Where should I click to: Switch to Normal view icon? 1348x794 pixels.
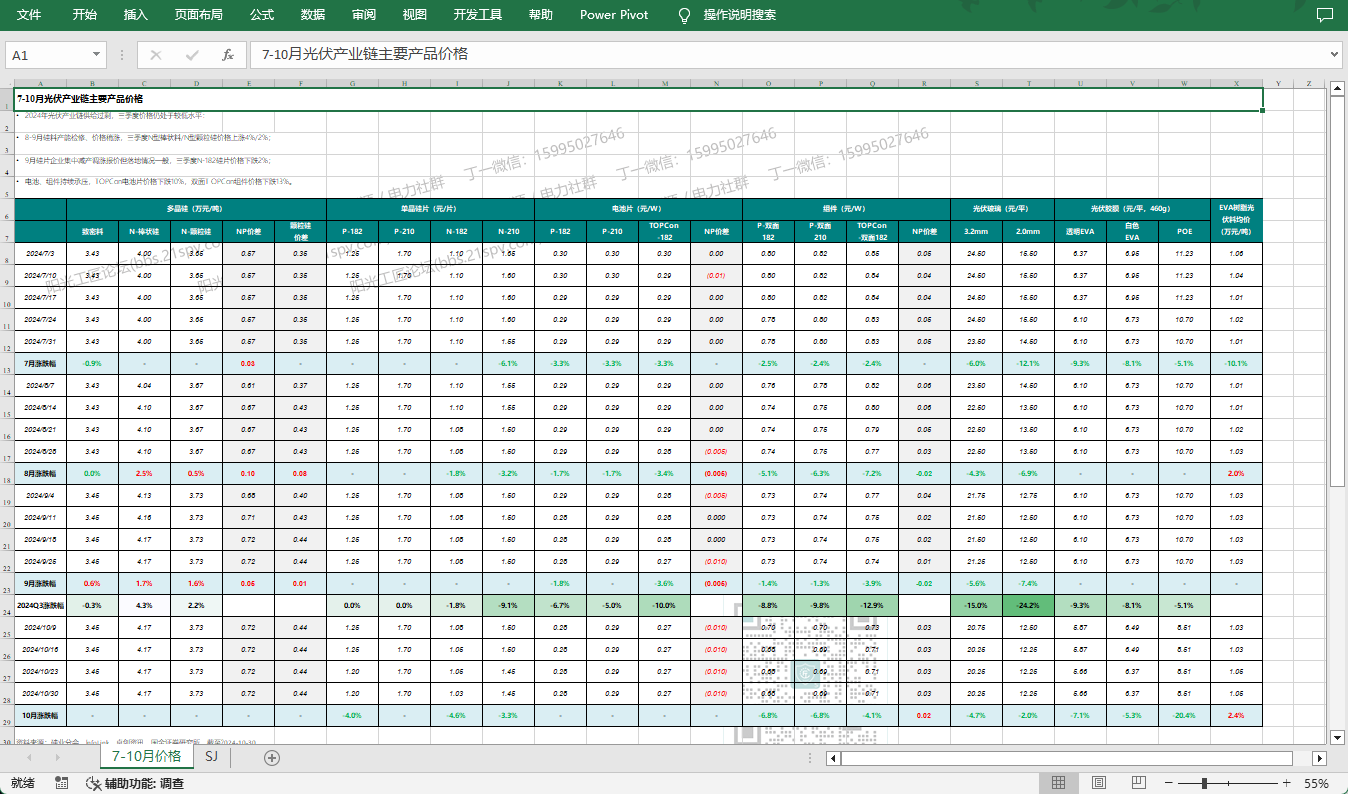[1059, 783]
